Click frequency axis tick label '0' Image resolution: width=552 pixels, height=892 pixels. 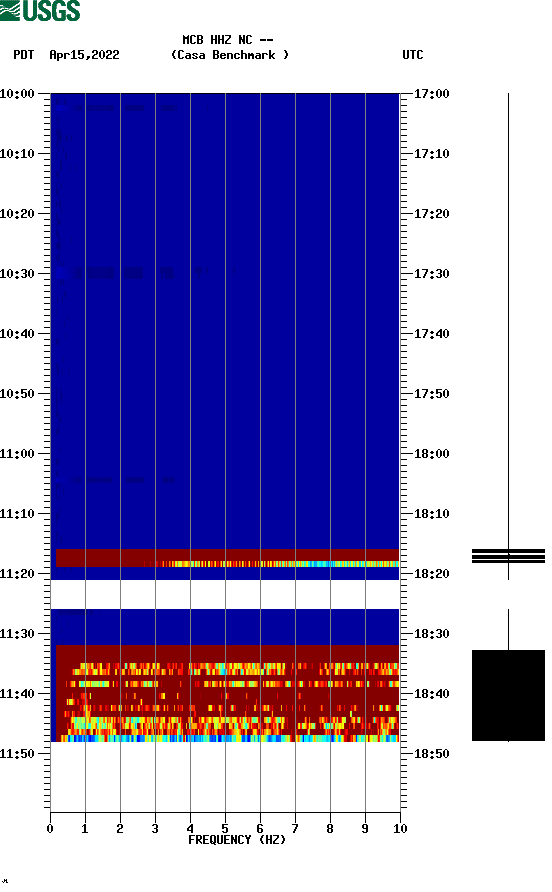(x=50, y=828)
